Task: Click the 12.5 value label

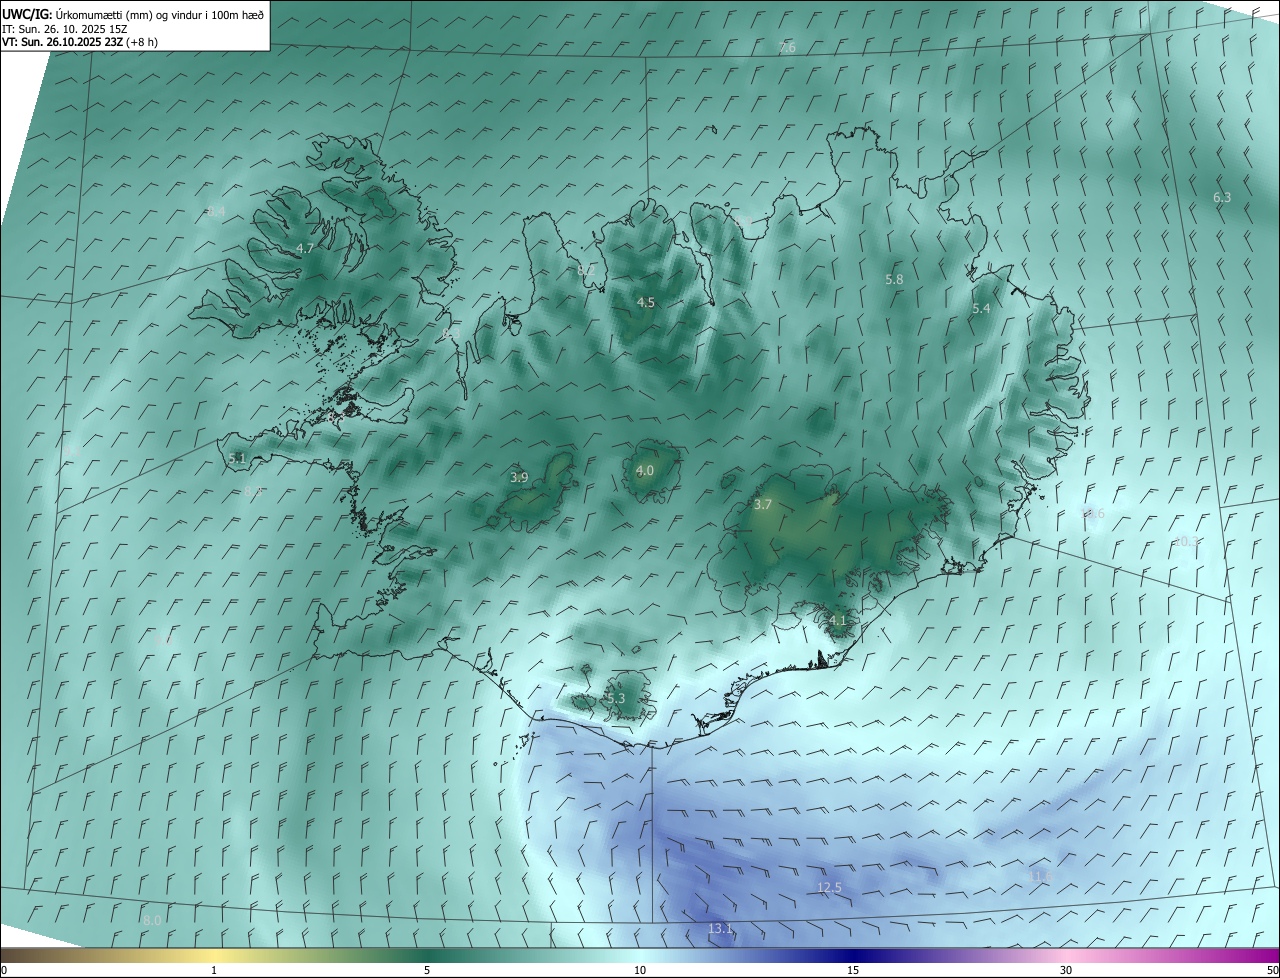Action: click(x=830, y=888)
